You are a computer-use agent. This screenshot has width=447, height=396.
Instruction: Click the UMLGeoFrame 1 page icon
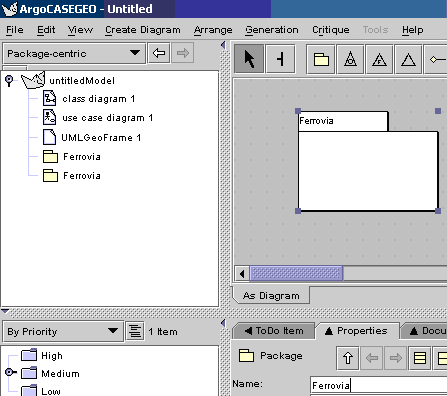[x=49, y=137]
